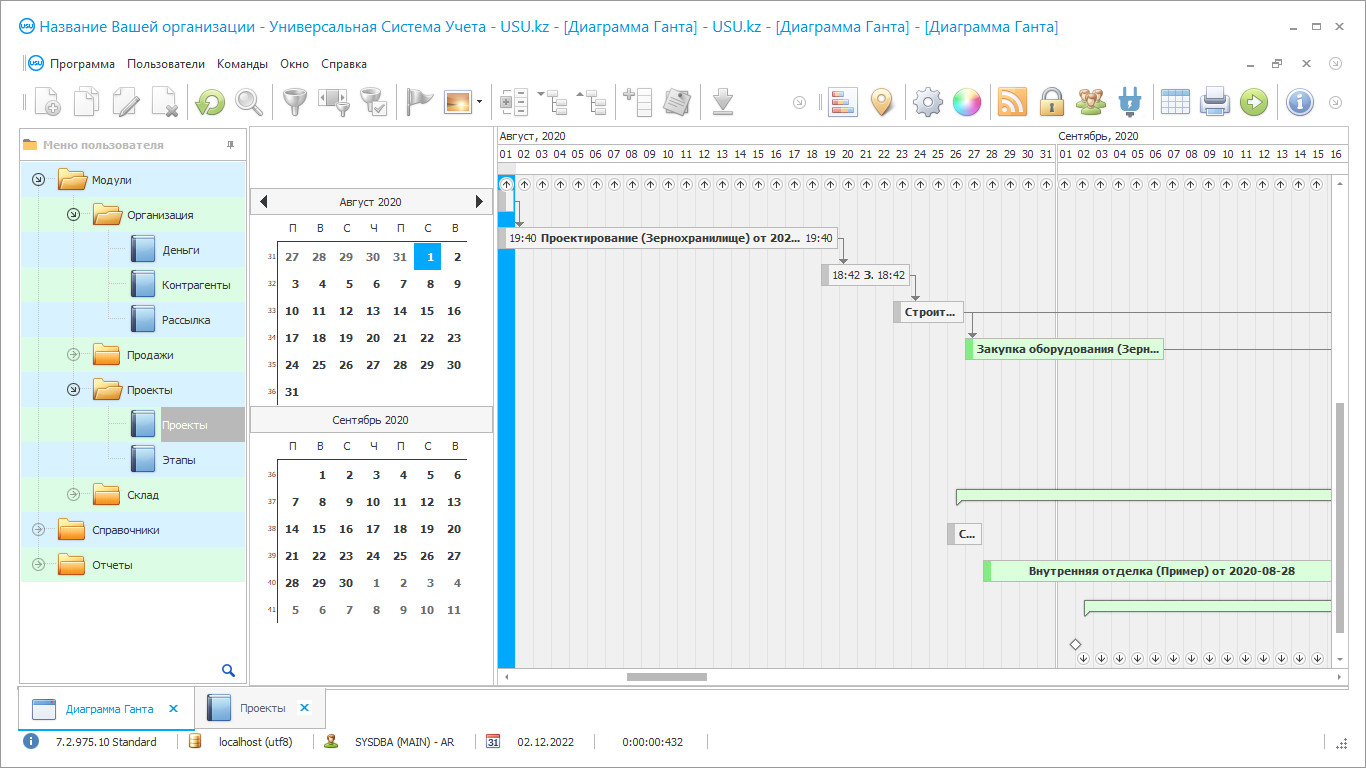Viewport: 1366px width, 768px height.
Task: Click the collapse tree nodes icon
Action: coord(593,101)
